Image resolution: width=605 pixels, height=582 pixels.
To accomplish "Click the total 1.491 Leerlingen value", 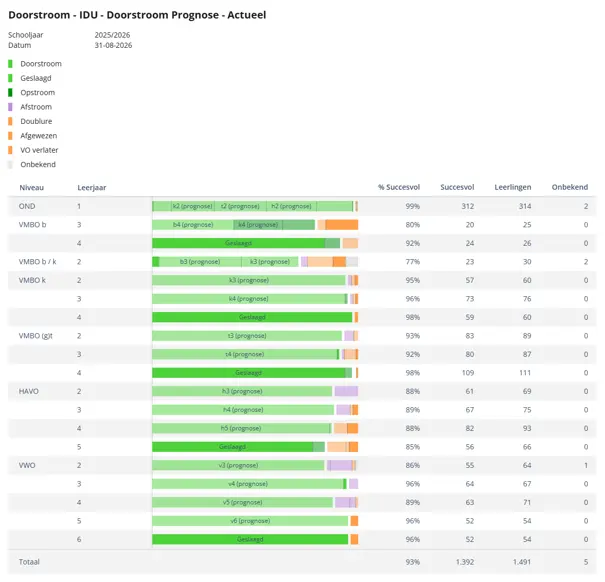I will coord(522,562).
